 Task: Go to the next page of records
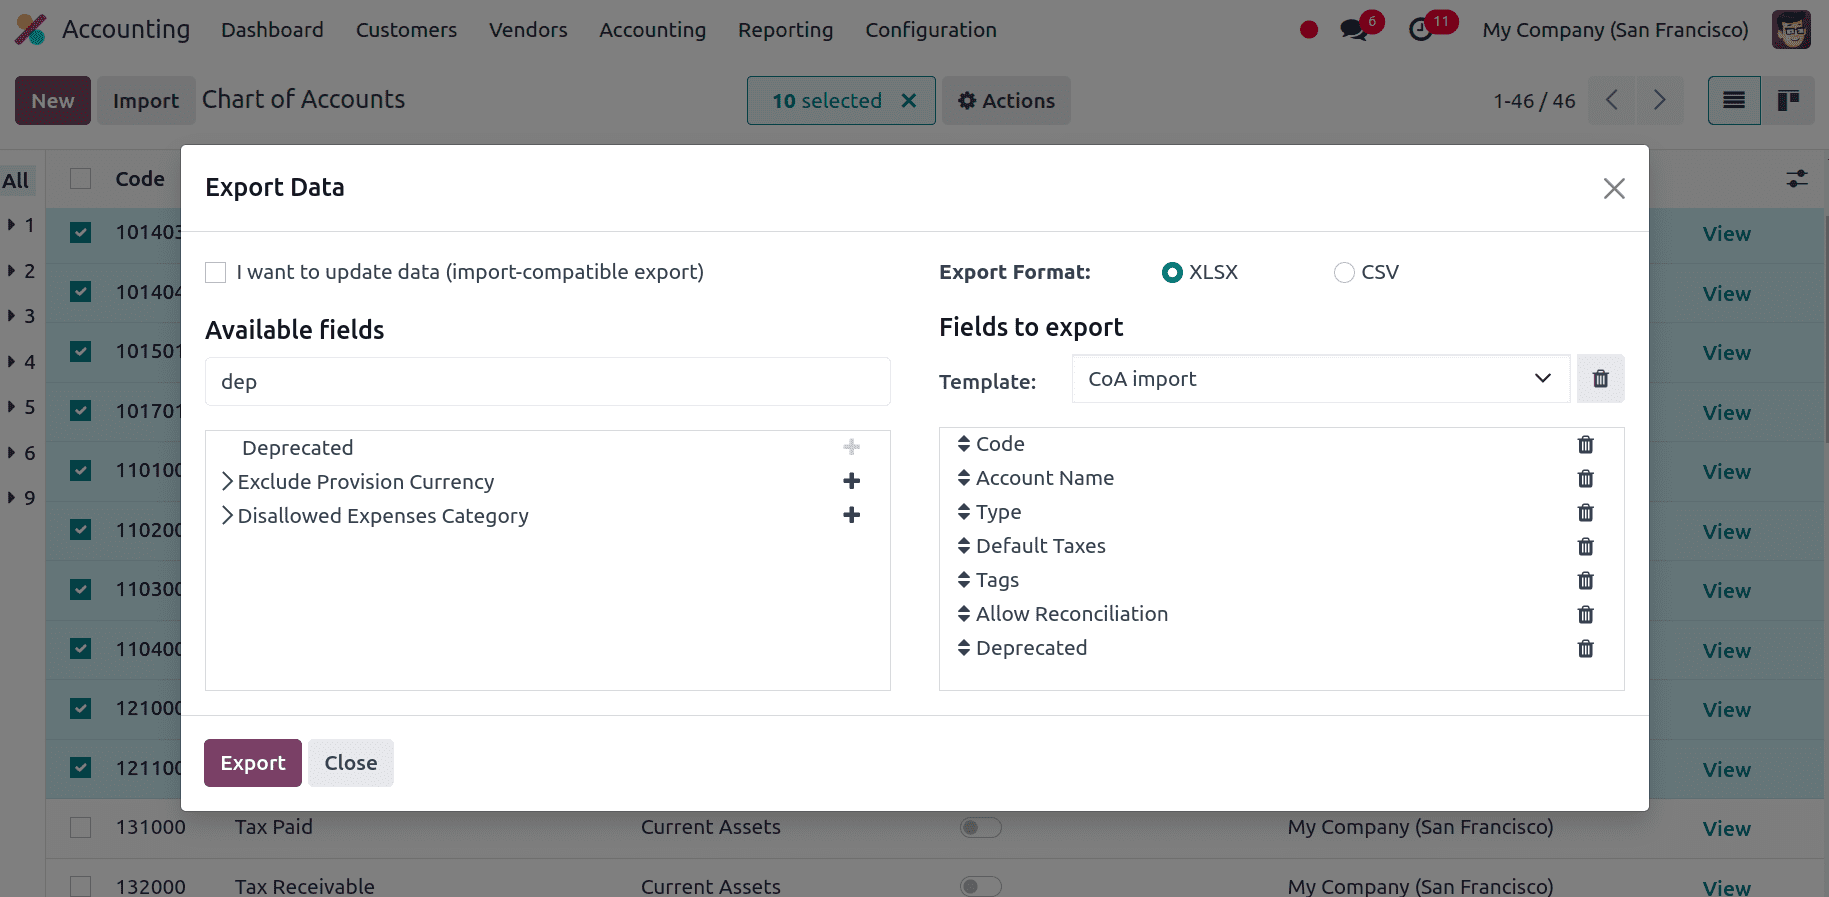[x=1659, y=100]
